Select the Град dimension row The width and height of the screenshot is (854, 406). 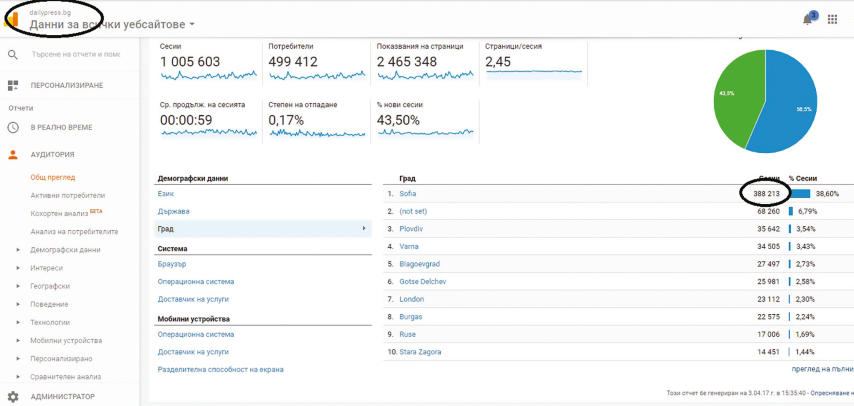click(x=262, y=229)
